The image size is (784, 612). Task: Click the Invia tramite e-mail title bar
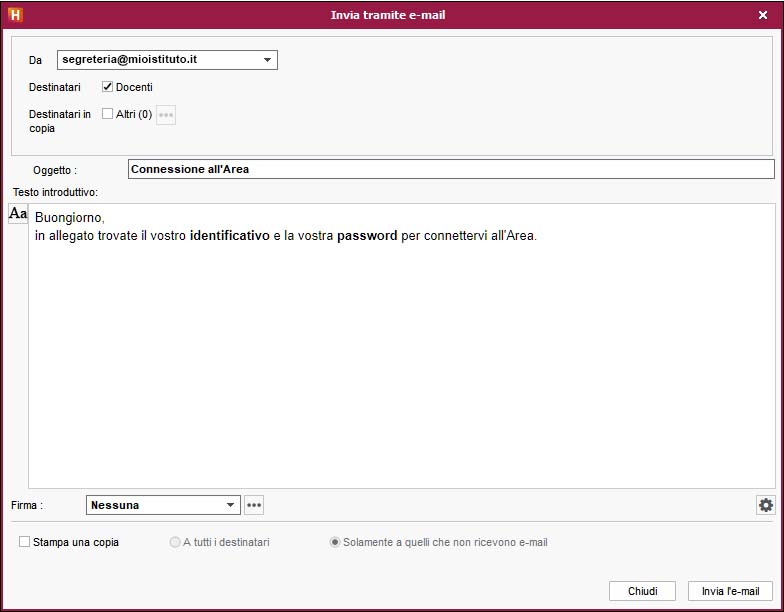pyautogui.click(x=388, y=15)
